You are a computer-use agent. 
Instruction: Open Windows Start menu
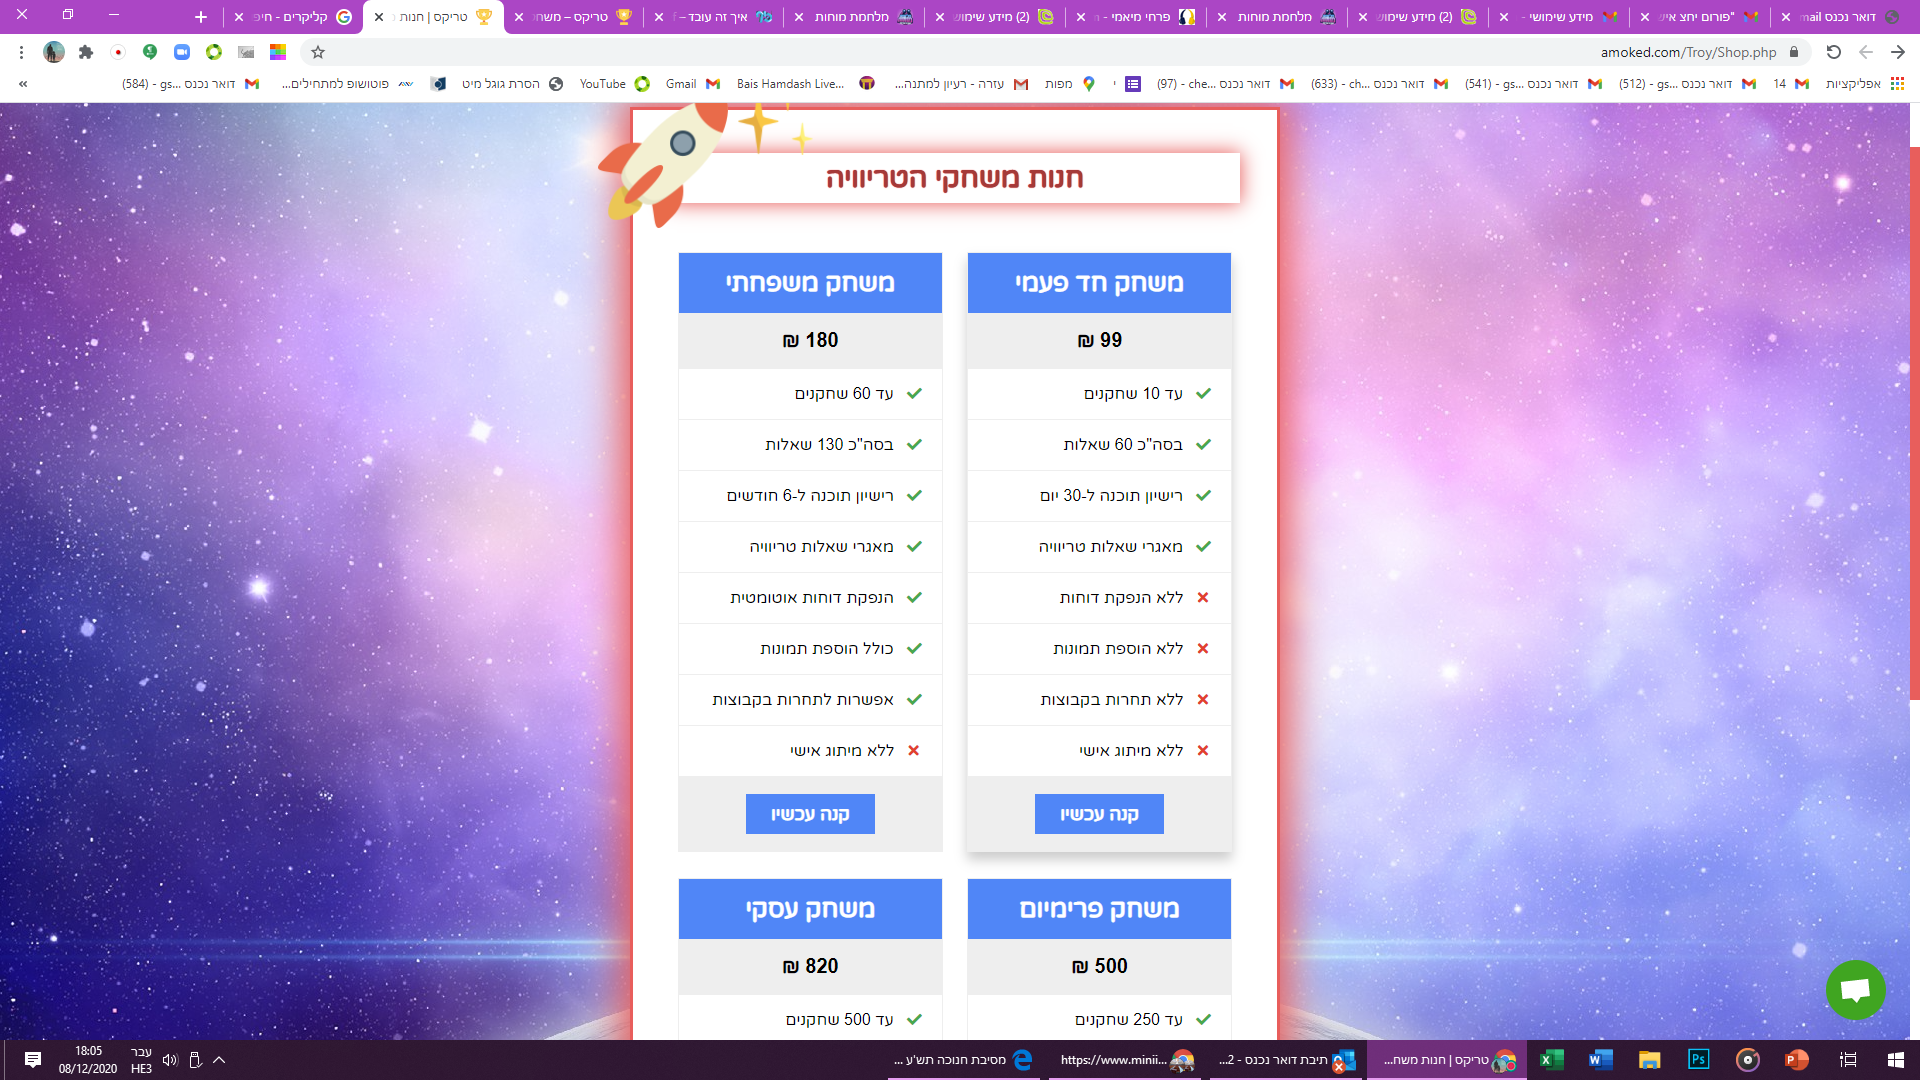[1896, 1060]
